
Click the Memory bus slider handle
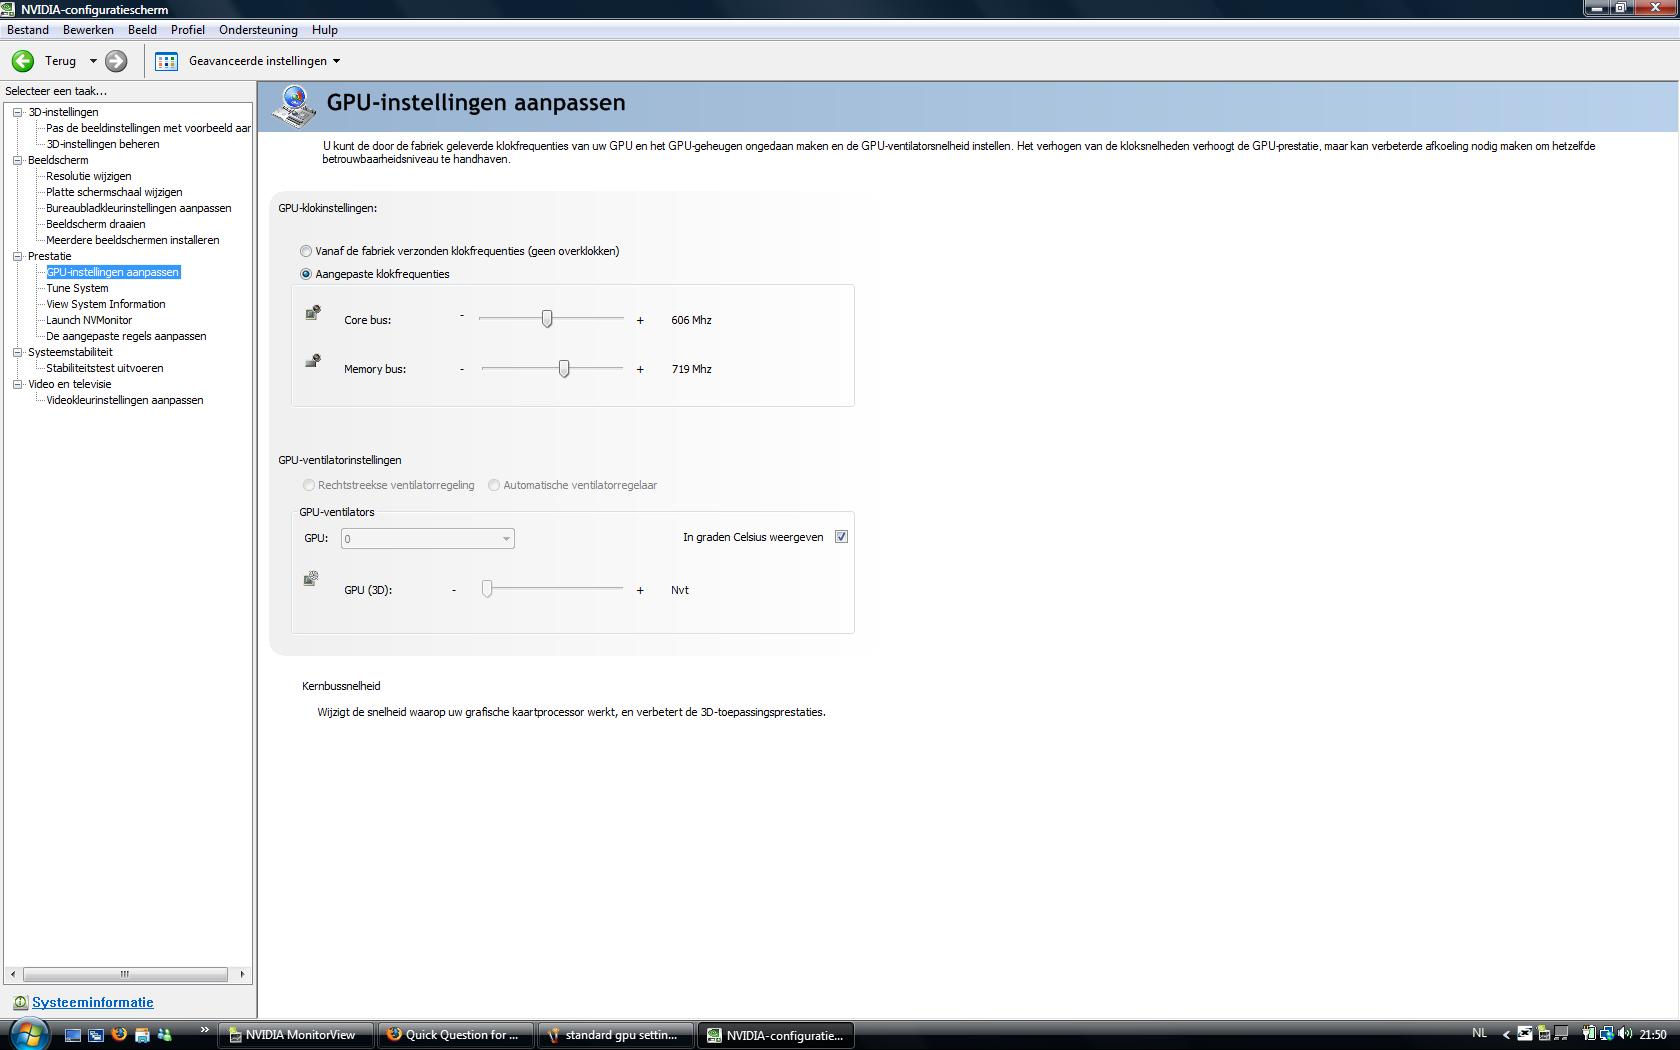pos(564,369)
